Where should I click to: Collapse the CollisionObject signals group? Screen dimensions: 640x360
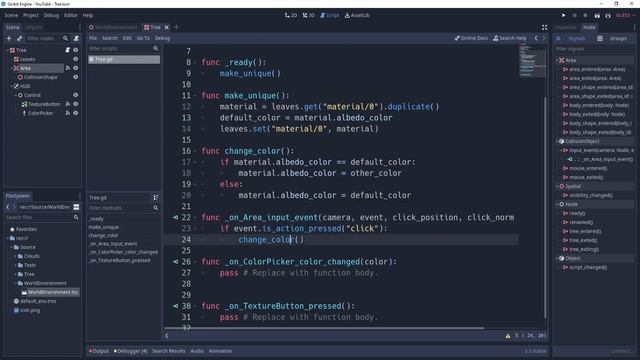pos(558,141)
